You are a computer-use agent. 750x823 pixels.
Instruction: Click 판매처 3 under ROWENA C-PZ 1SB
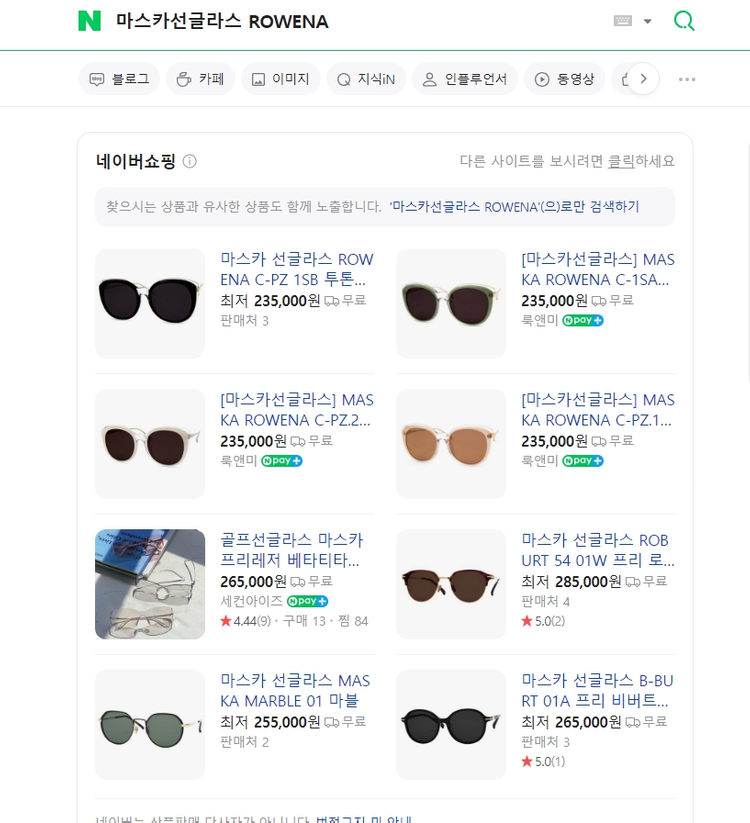pos(245,321)
